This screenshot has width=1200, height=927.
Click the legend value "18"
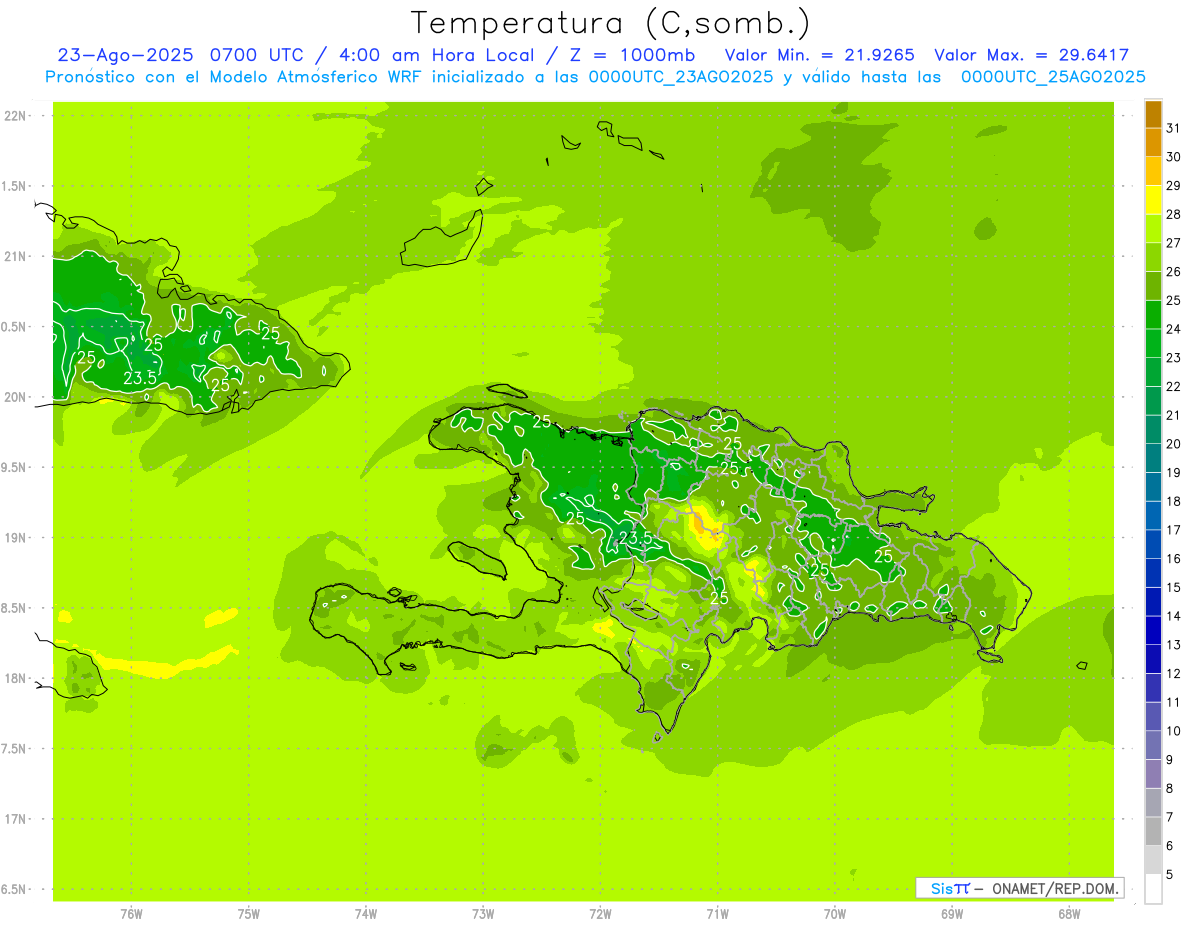(1174, 501)
